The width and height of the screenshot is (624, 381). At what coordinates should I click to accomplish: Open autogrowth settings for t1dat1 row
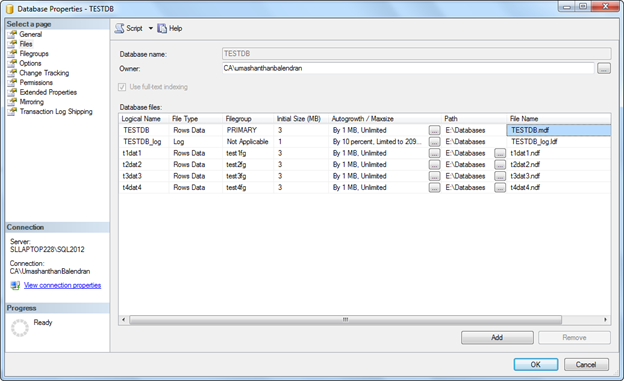[435, 153]
